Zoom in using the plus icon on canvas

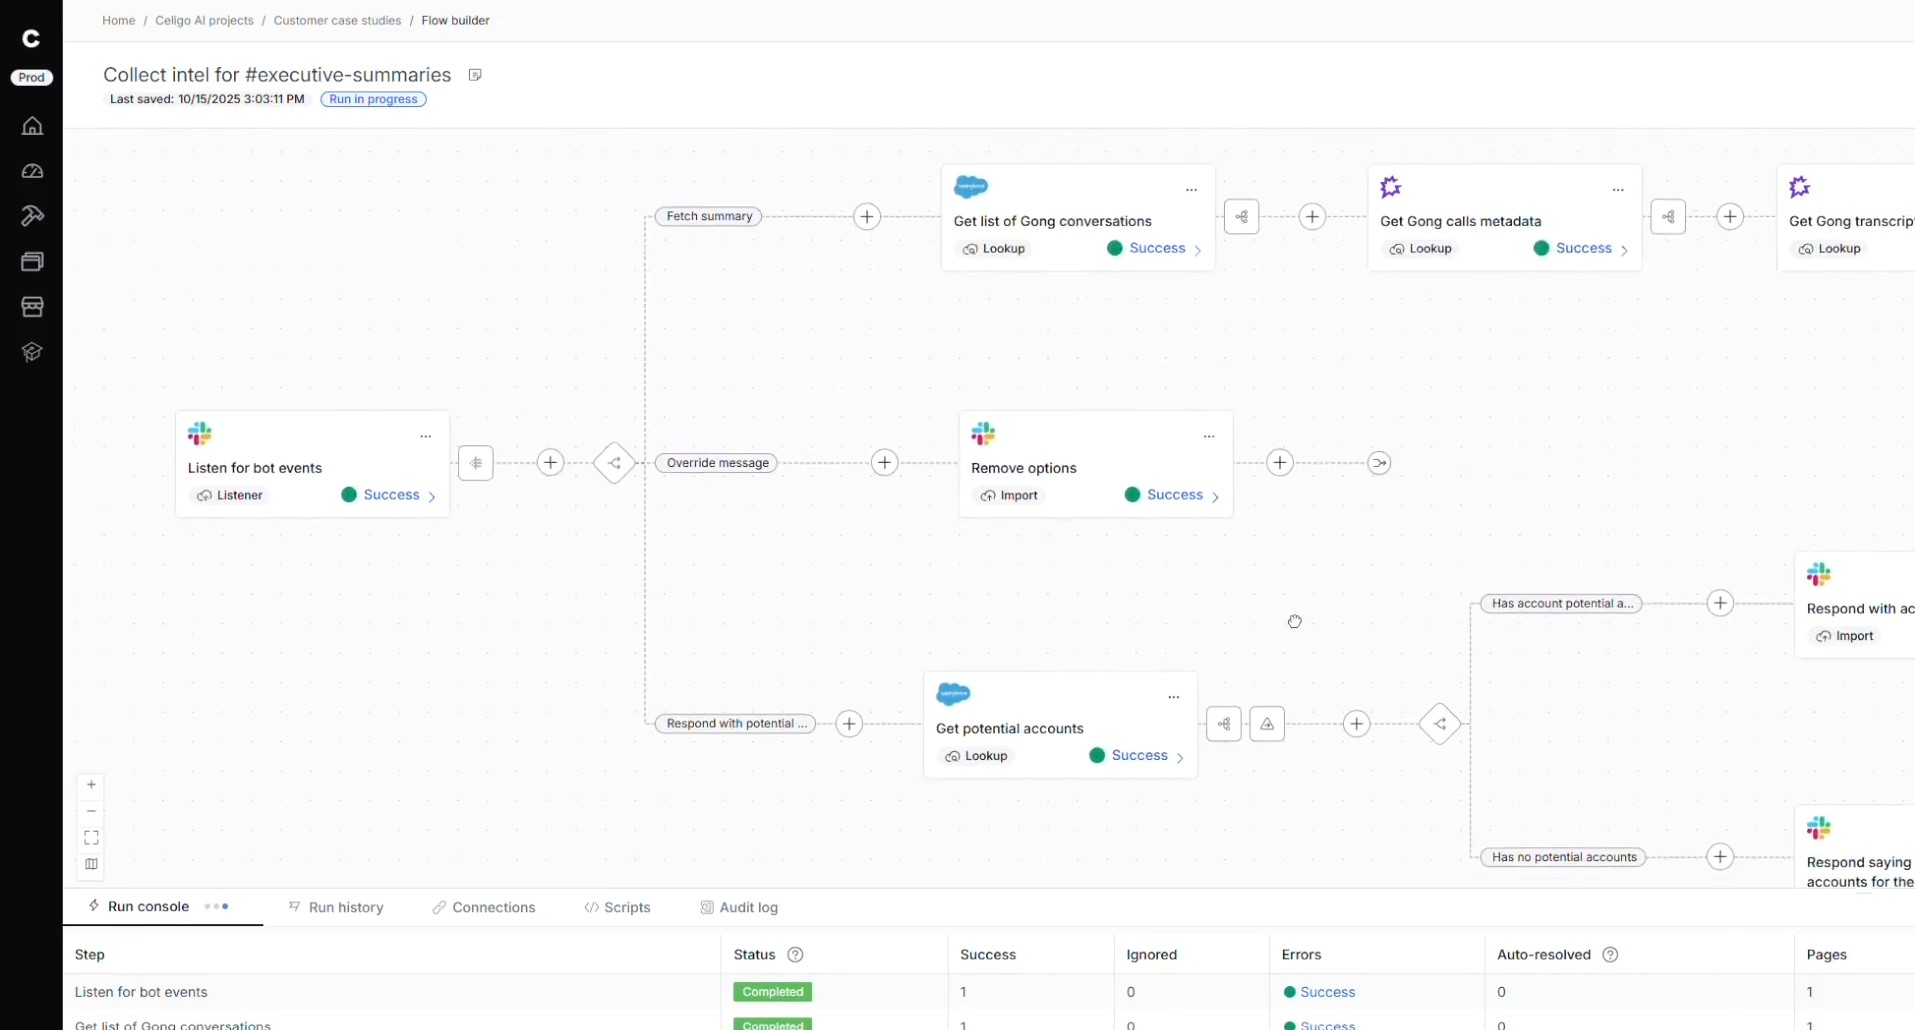(90, 784)
